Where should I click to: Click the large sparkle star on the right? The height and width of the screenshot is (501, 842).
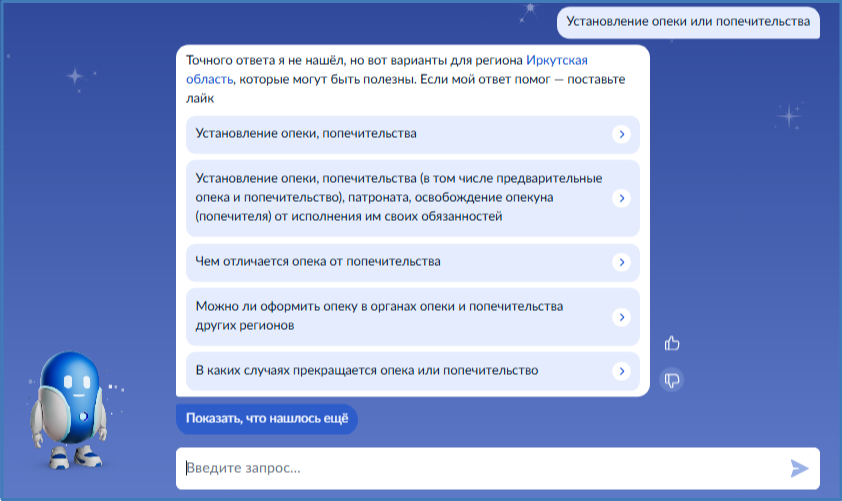[x=789, y=115]
